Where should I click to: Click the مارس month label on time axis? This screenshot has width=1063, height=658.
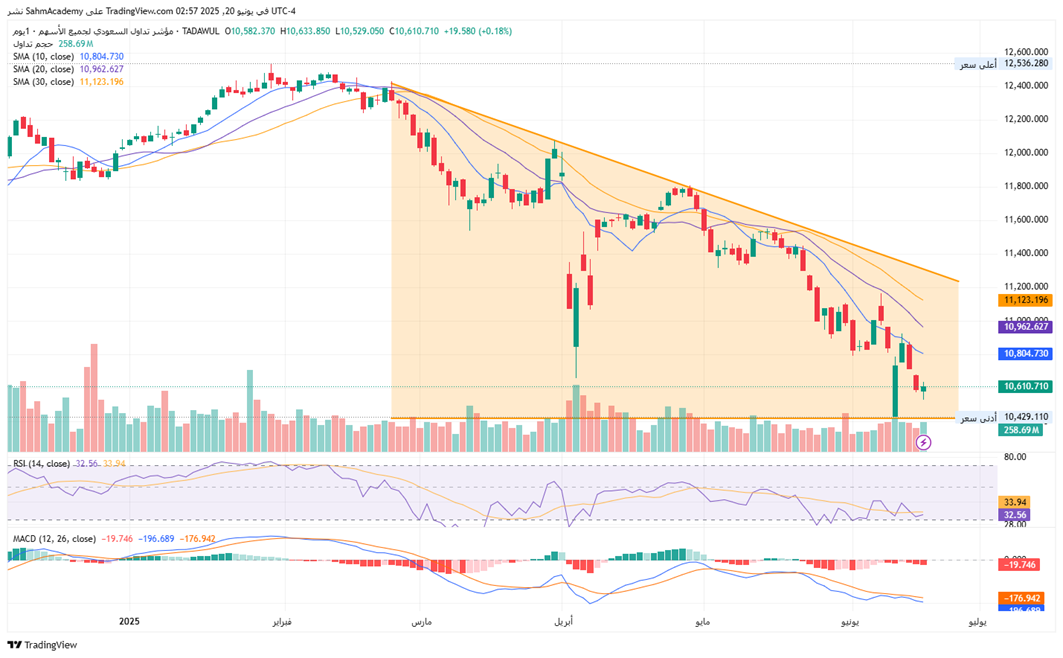421,621
